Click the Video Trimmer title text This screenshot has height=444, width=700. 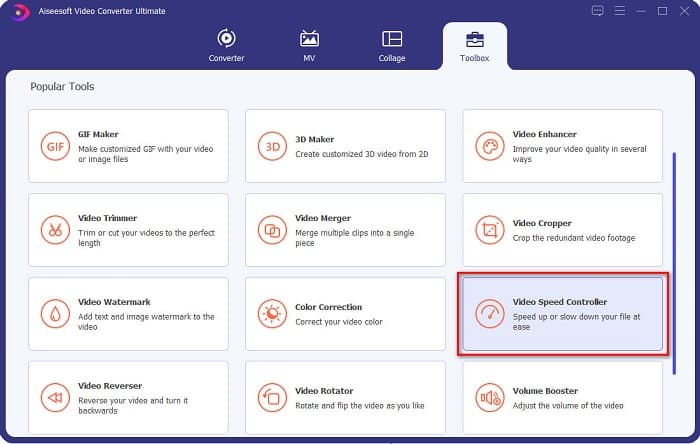[108, 218]
